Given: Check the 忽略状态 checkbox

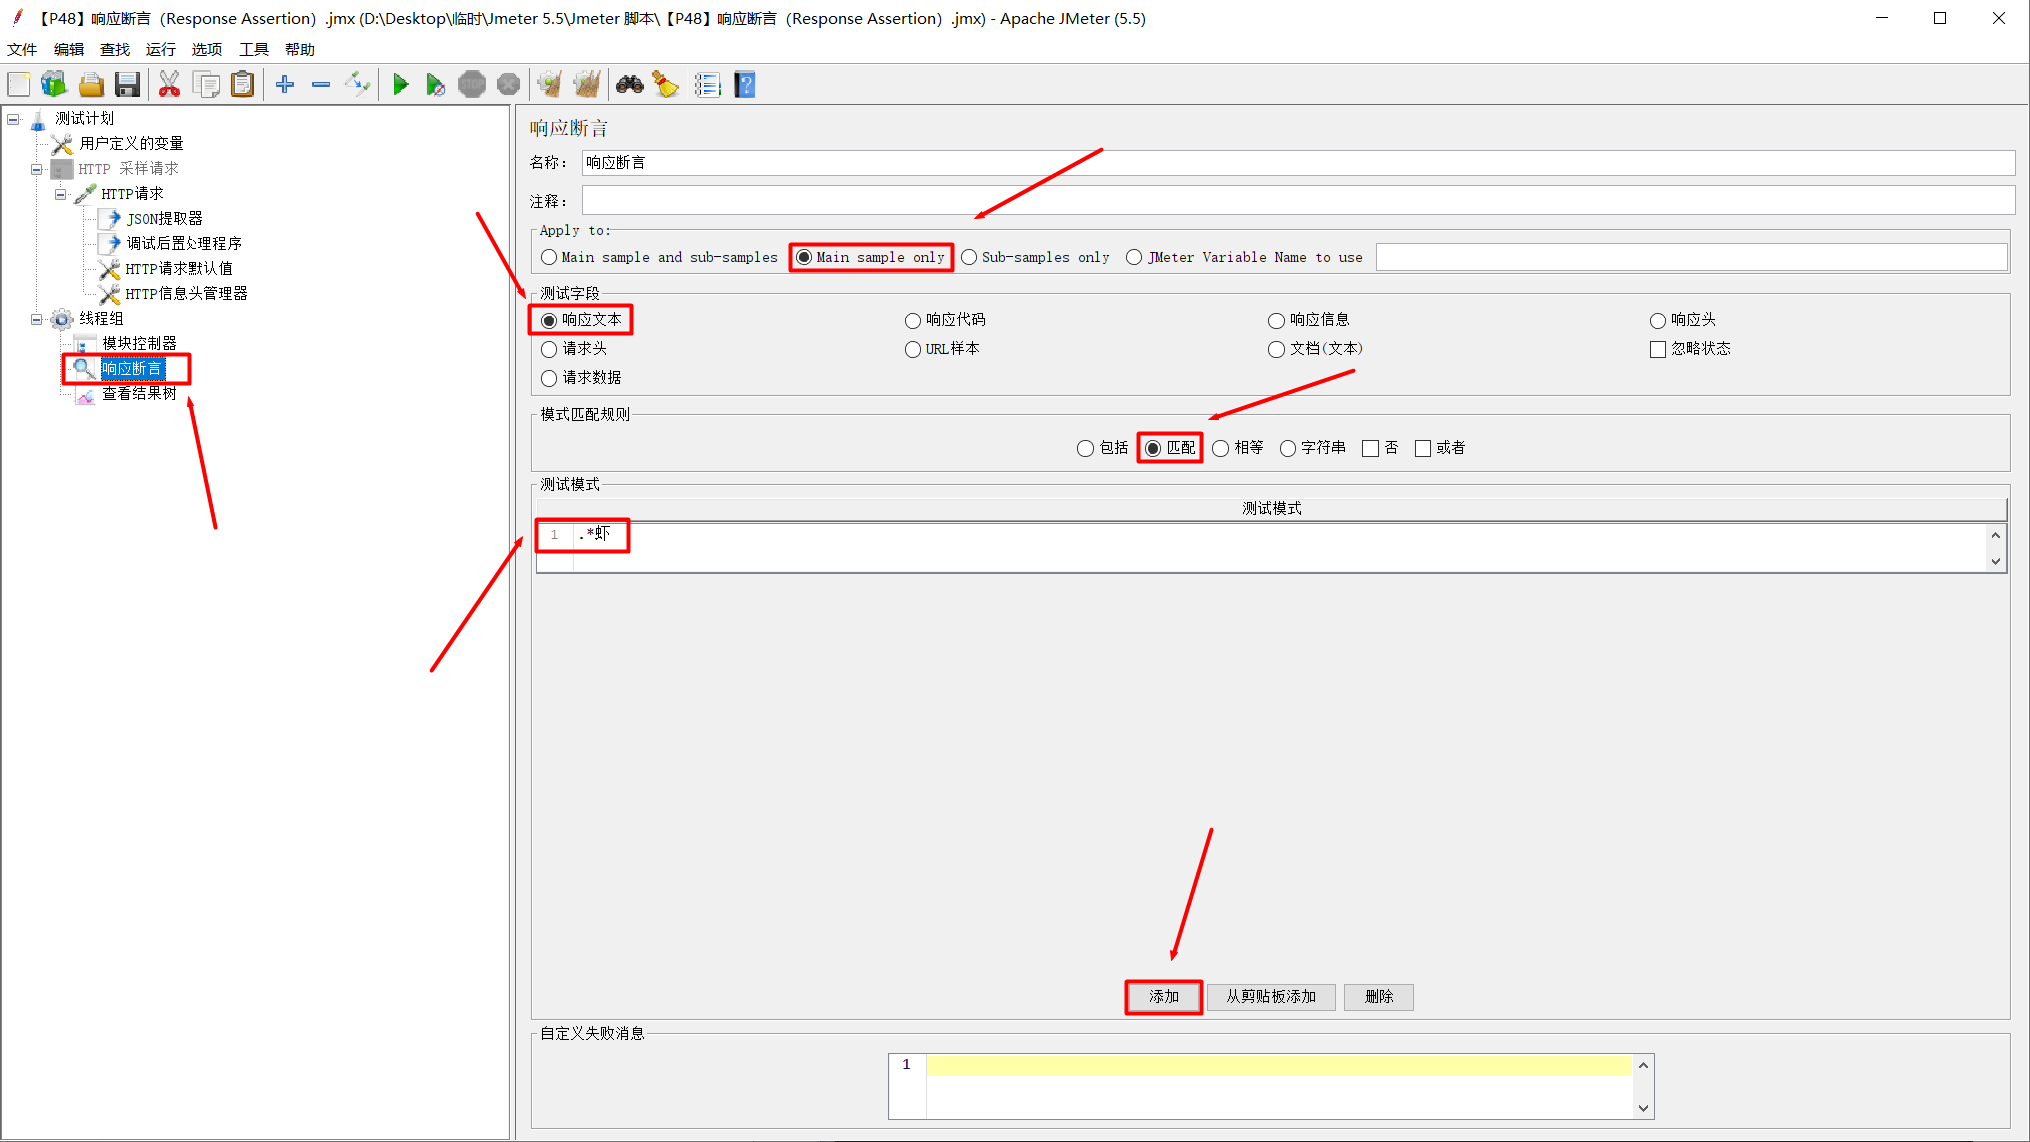Looking at the screenshot, I should click(1658, 349).
